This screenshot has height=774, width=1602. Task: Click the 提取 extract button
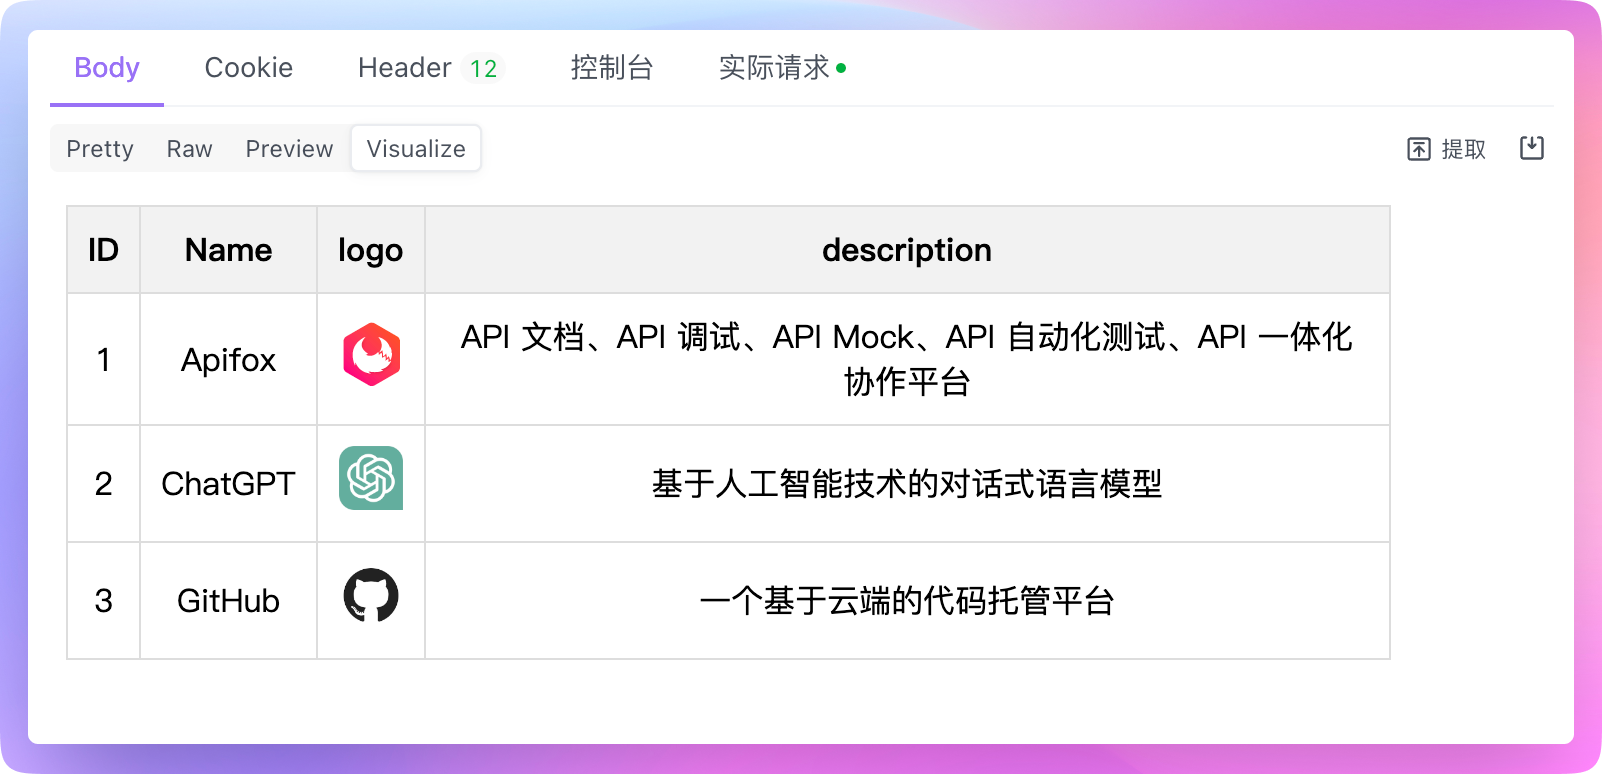[x=1446, y=149]
